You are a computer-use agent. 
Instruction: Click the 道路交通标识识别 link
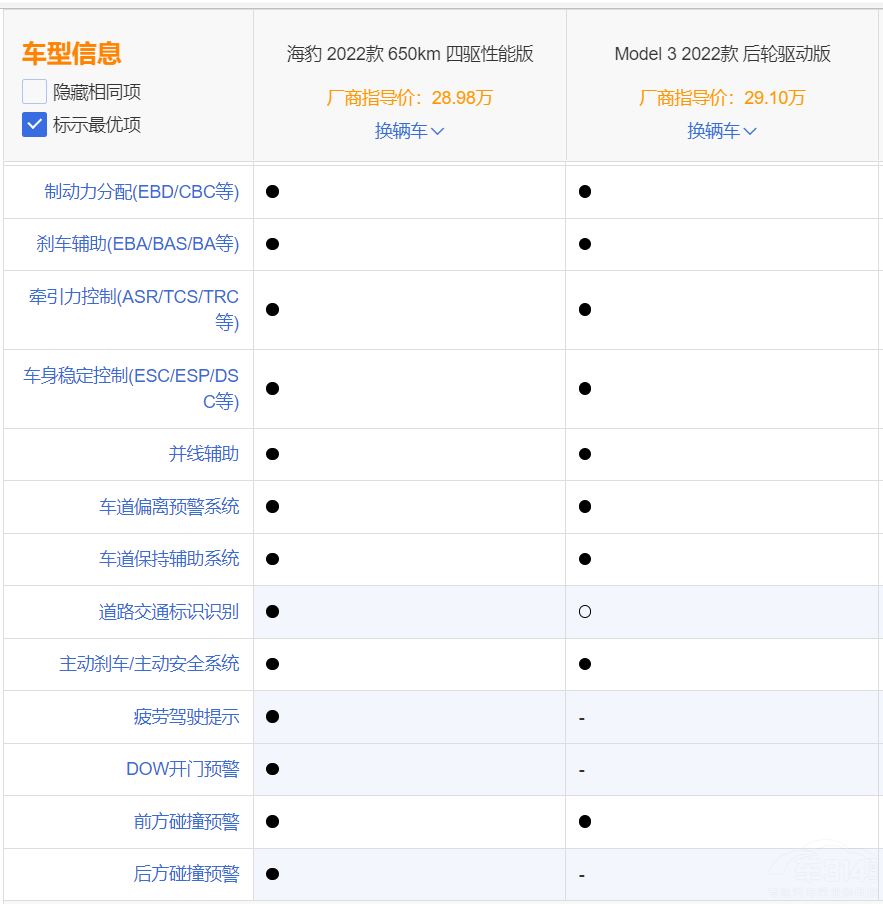point(169,611)
